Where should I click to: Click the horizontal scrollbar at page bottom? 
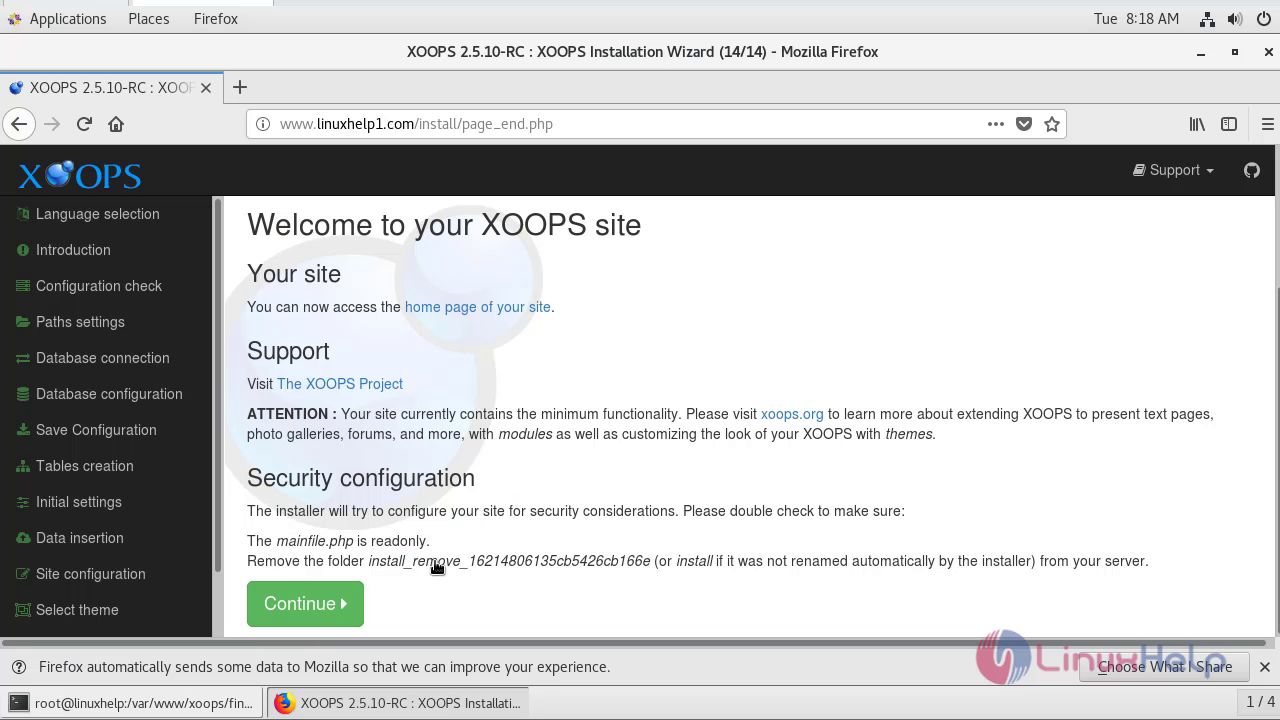pos(636,642)
